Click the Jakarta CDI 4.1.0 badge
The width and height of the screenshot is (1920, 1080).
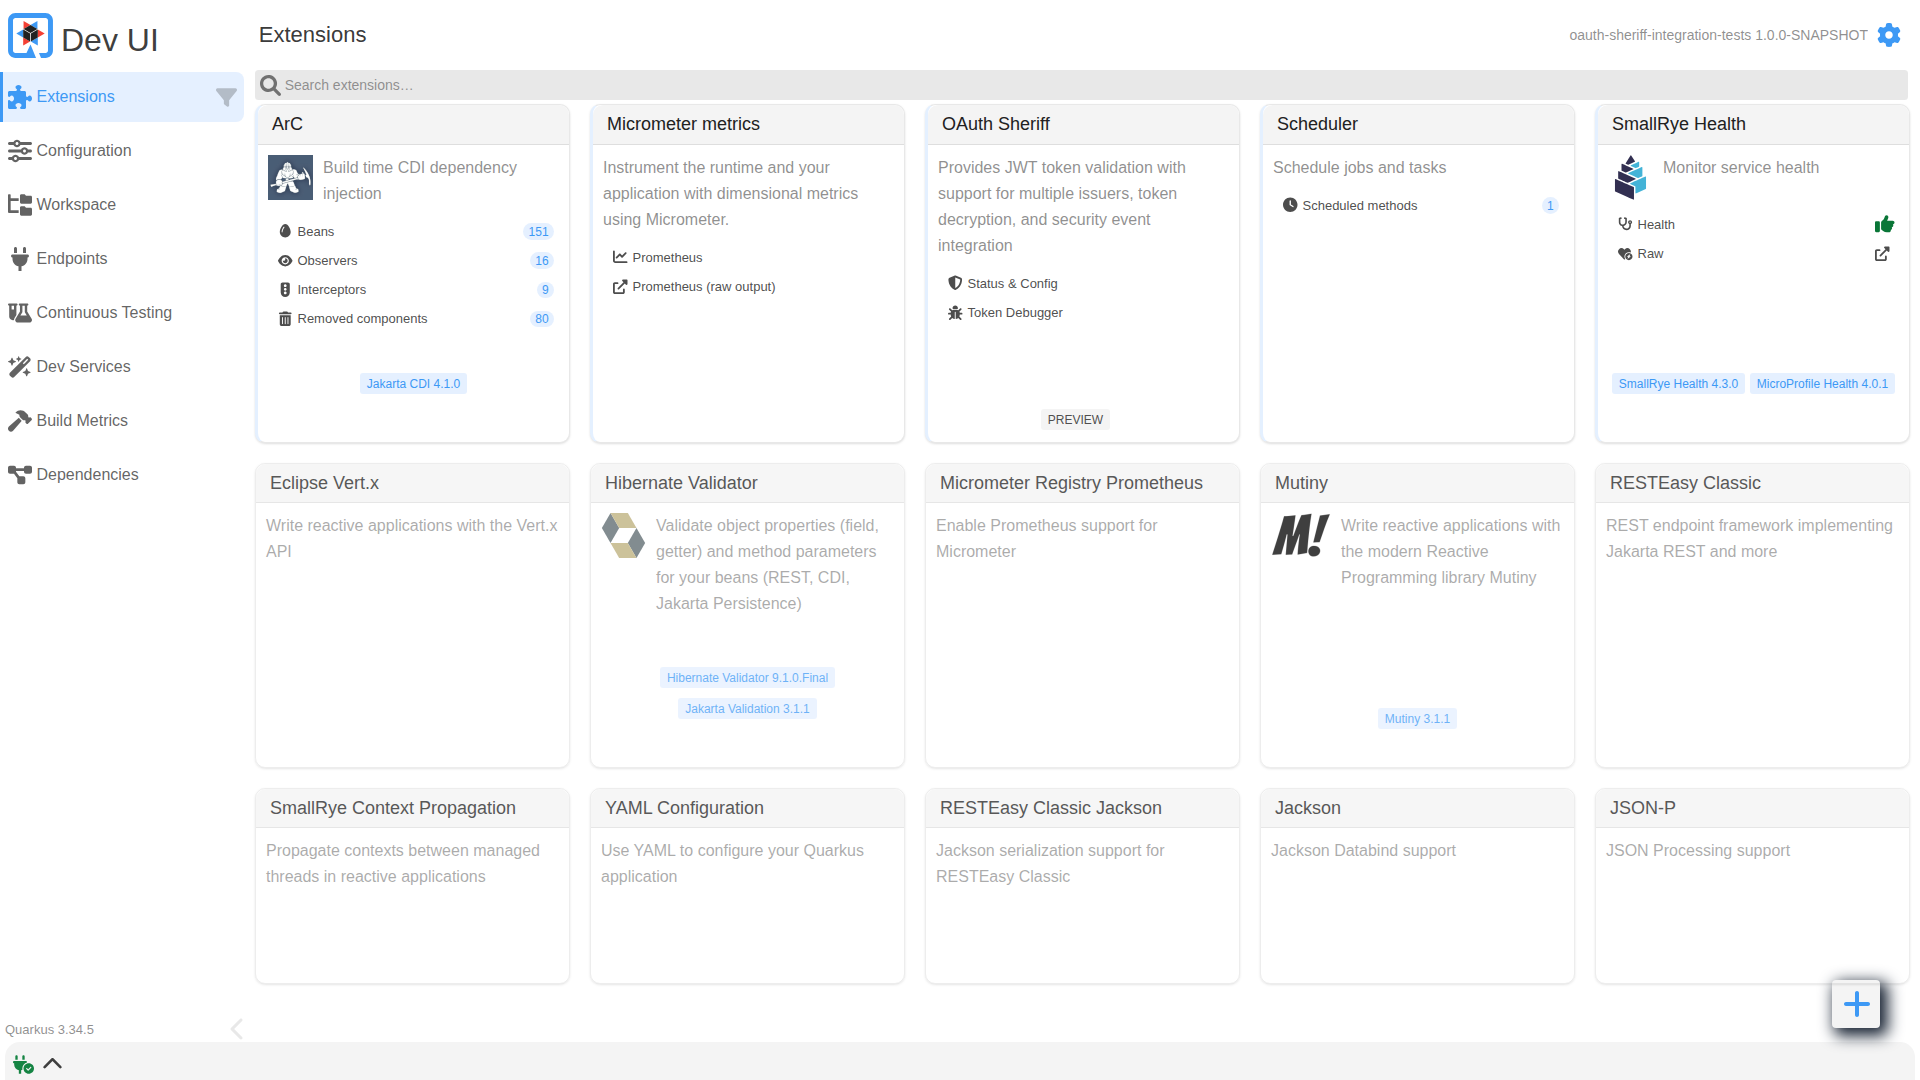pos(413,384)
